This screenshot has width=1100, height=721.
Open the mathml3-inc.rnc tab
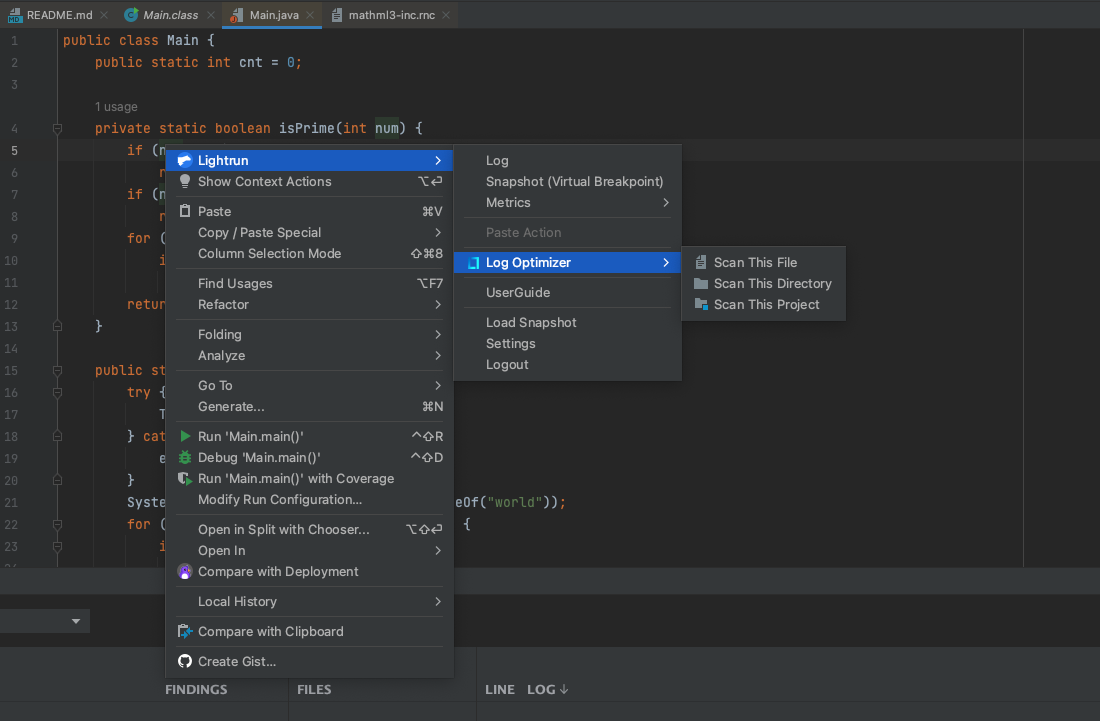(x=390, y=15)
